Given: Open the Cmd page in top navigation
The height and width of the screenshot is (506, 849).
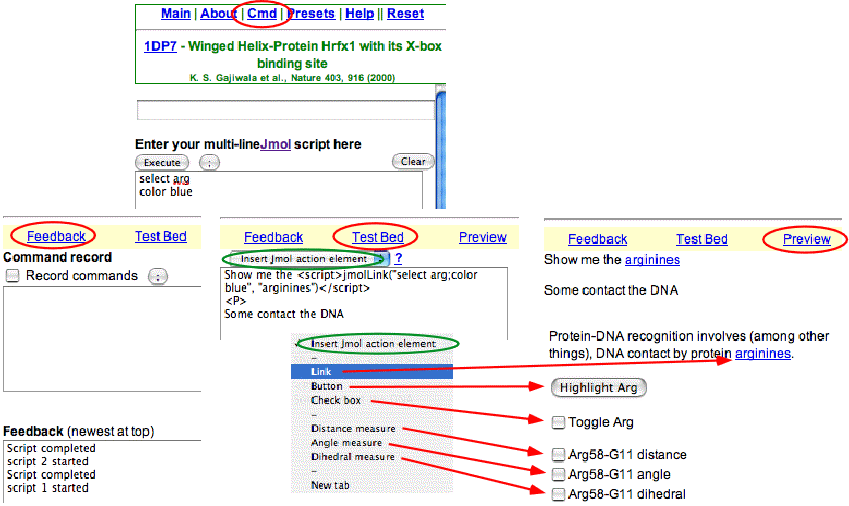Looking at the screenshot, I should pyautogui.click(x=262, y=14).
